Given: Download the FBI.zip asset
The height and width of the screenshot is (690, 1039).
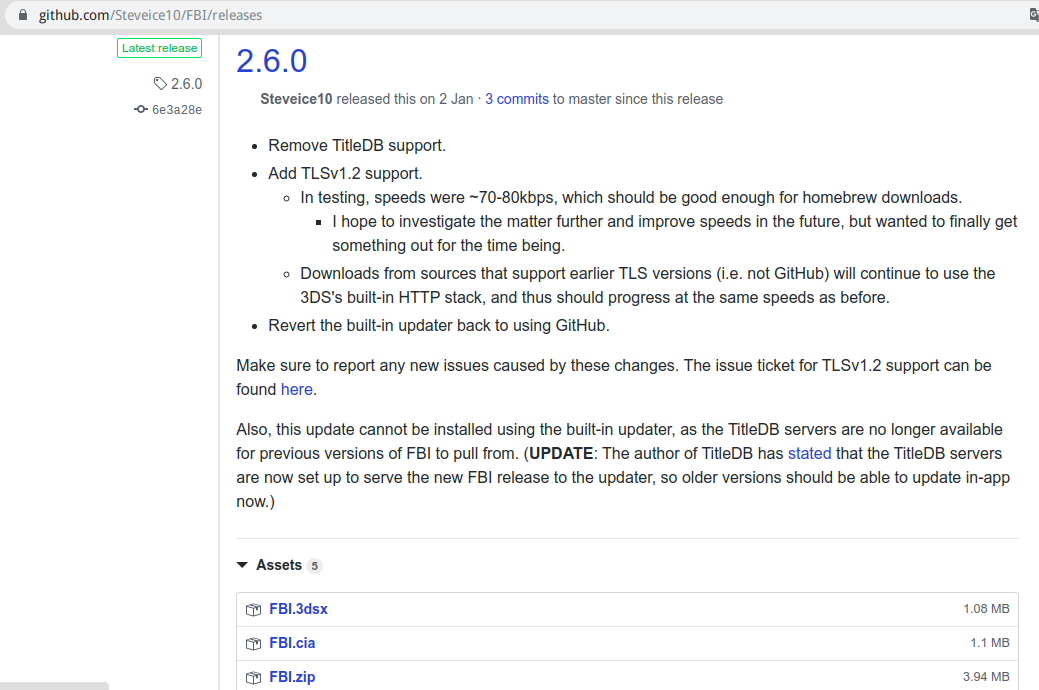Looking at the screenshot, I should point(292,677).
